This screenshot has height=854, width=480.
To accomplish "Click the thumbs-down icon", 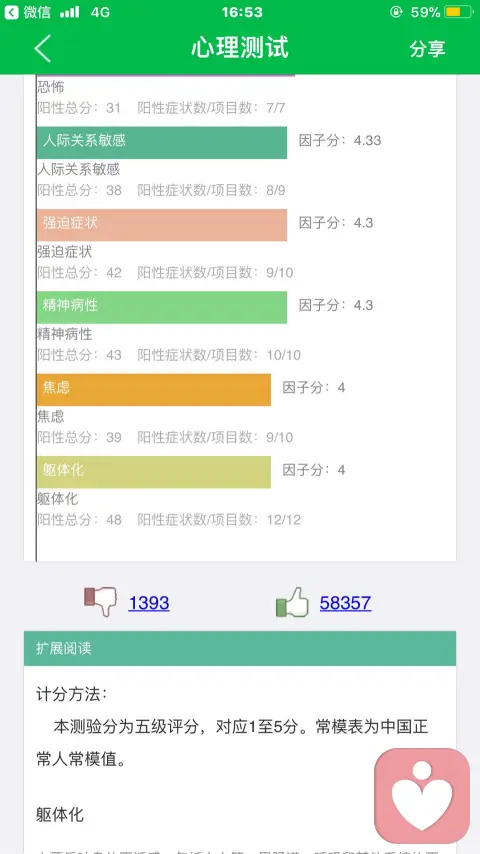I will [100, 601].
